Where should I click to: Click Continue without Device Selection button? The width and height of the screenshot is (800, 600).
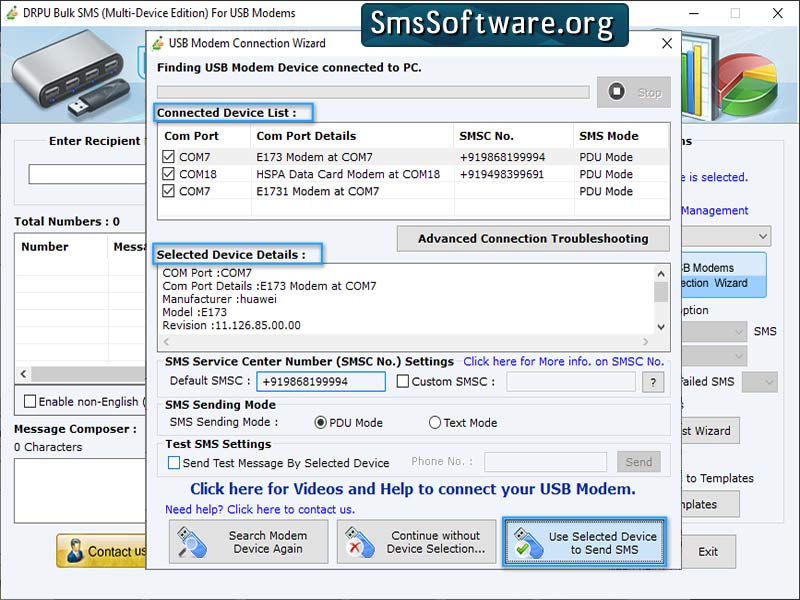point(416,542)
